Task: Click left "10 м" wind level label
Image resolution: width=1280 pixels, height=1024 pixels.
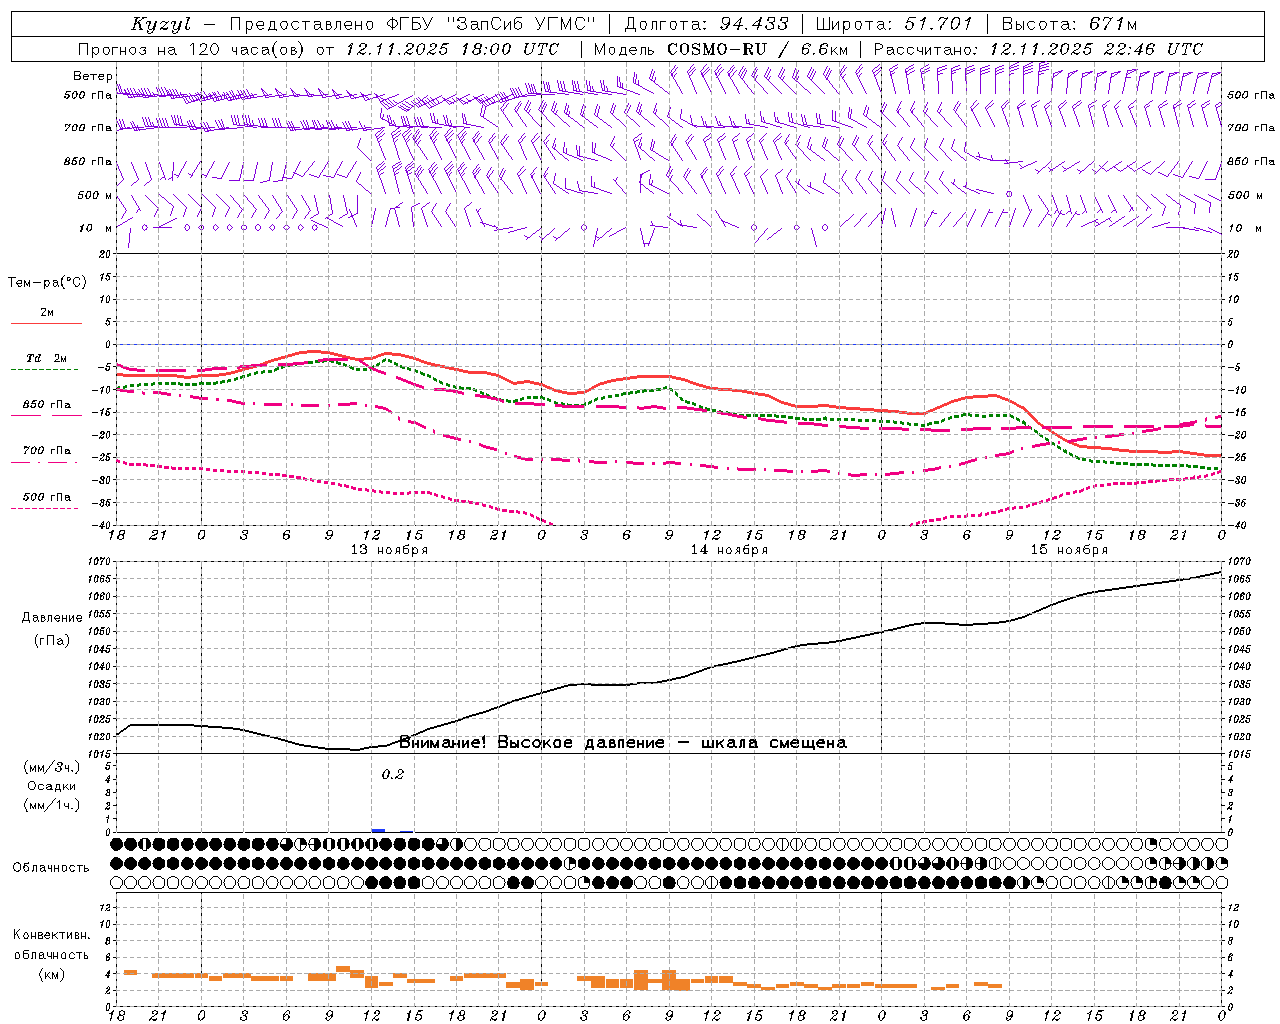Action: [x=96, y=228]
